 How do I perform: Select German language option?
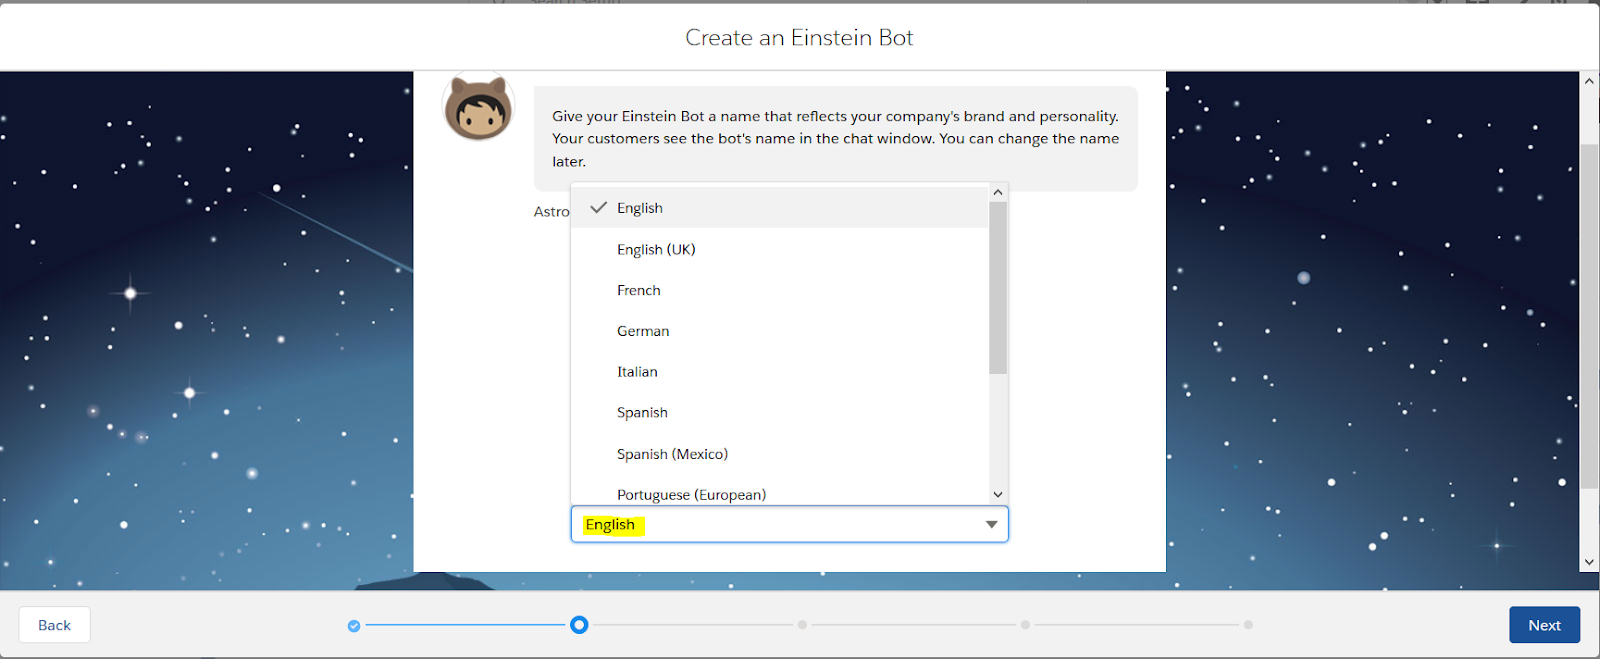click(779, 331)
